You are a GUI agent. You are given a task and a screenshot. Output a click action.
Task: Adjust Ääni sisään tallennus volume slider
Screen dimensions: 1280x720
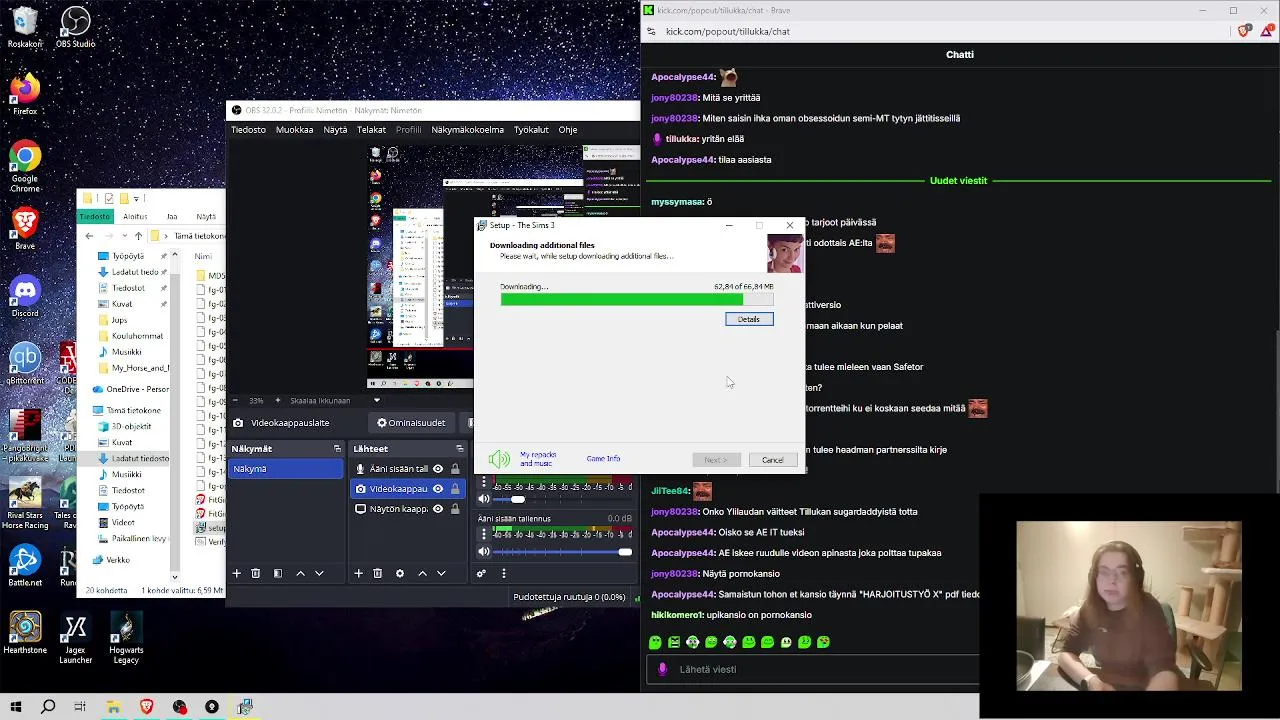tap(563, 552)
